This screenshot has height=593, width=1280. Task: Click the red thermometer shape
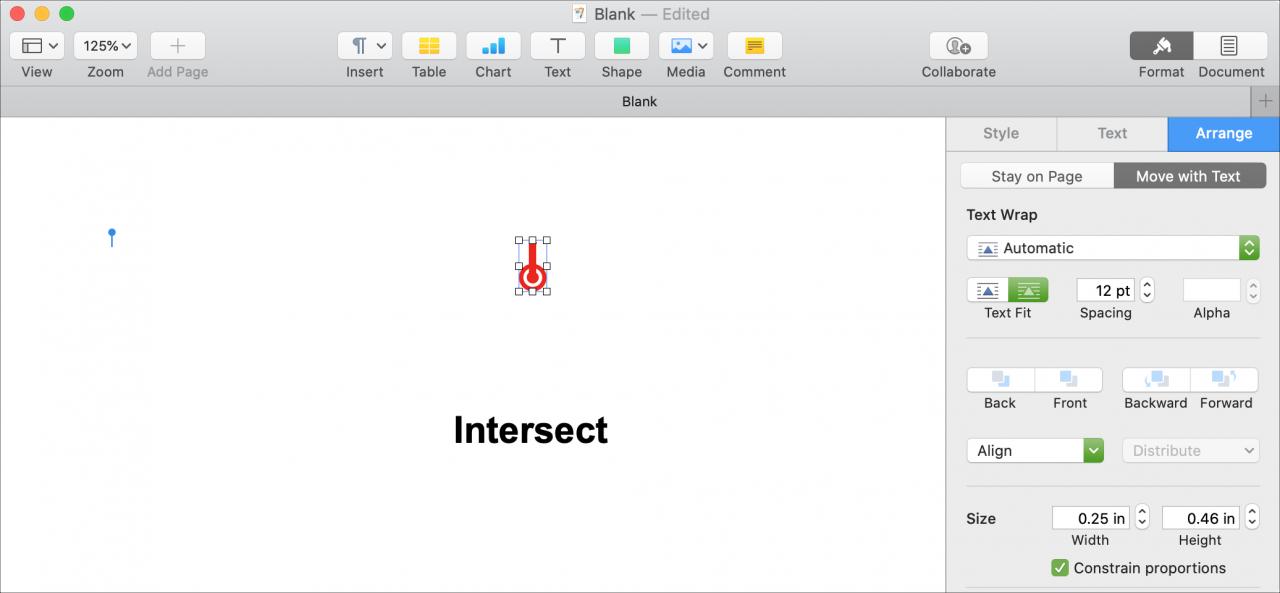[x=533, y=266]
